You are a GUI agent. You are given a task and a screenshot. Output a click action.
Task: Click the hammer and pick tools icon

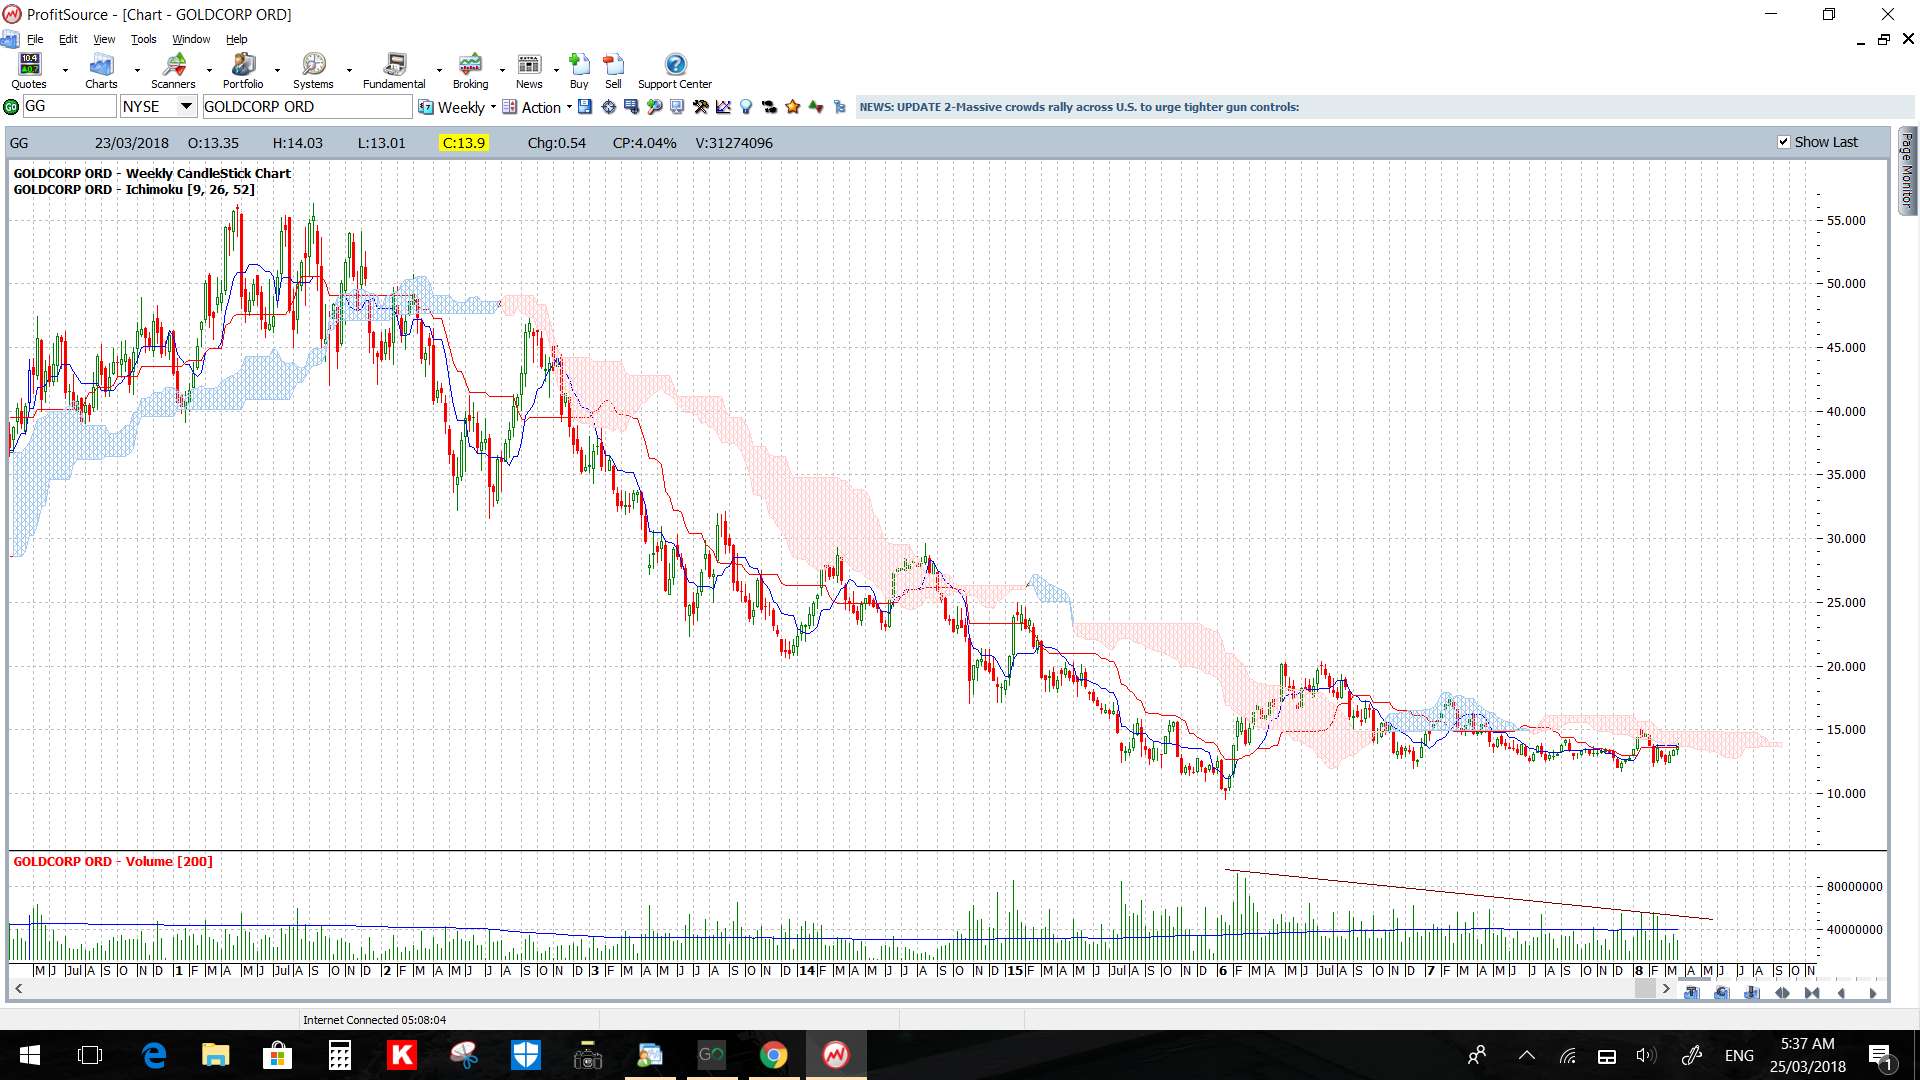700,107
